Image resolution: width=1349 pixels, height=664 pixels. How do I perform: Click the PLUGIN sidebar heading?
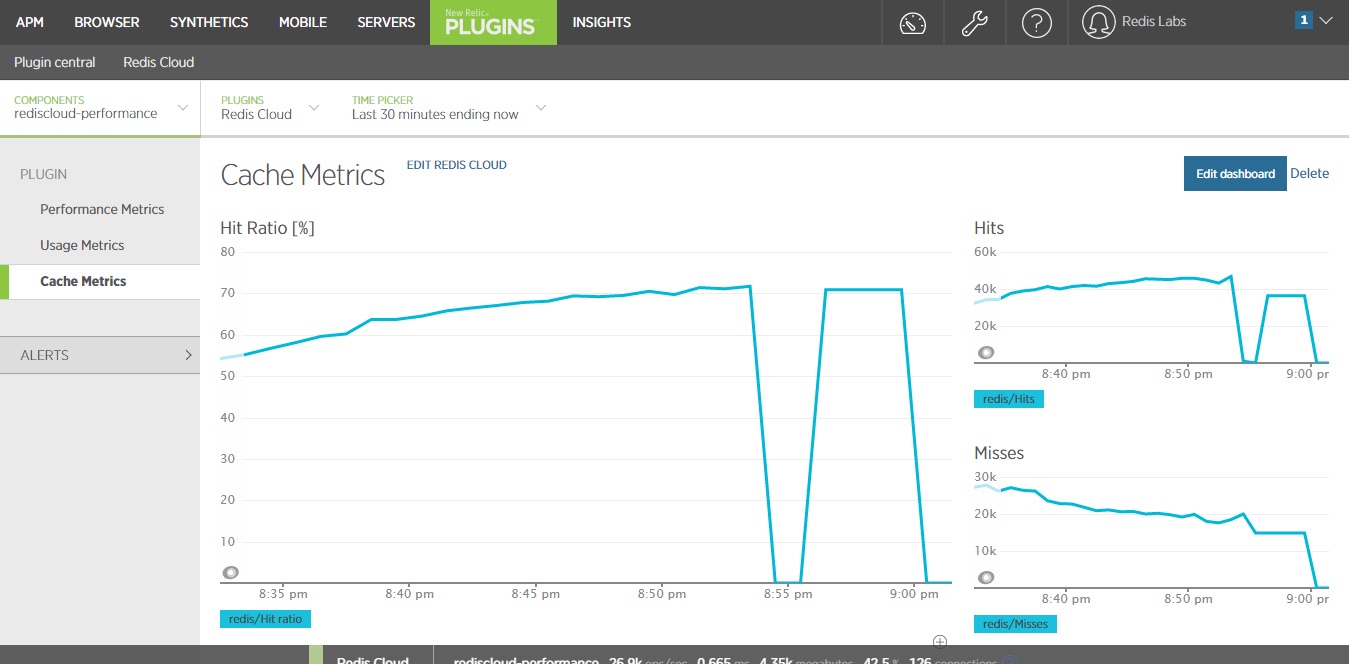point(44,174)
